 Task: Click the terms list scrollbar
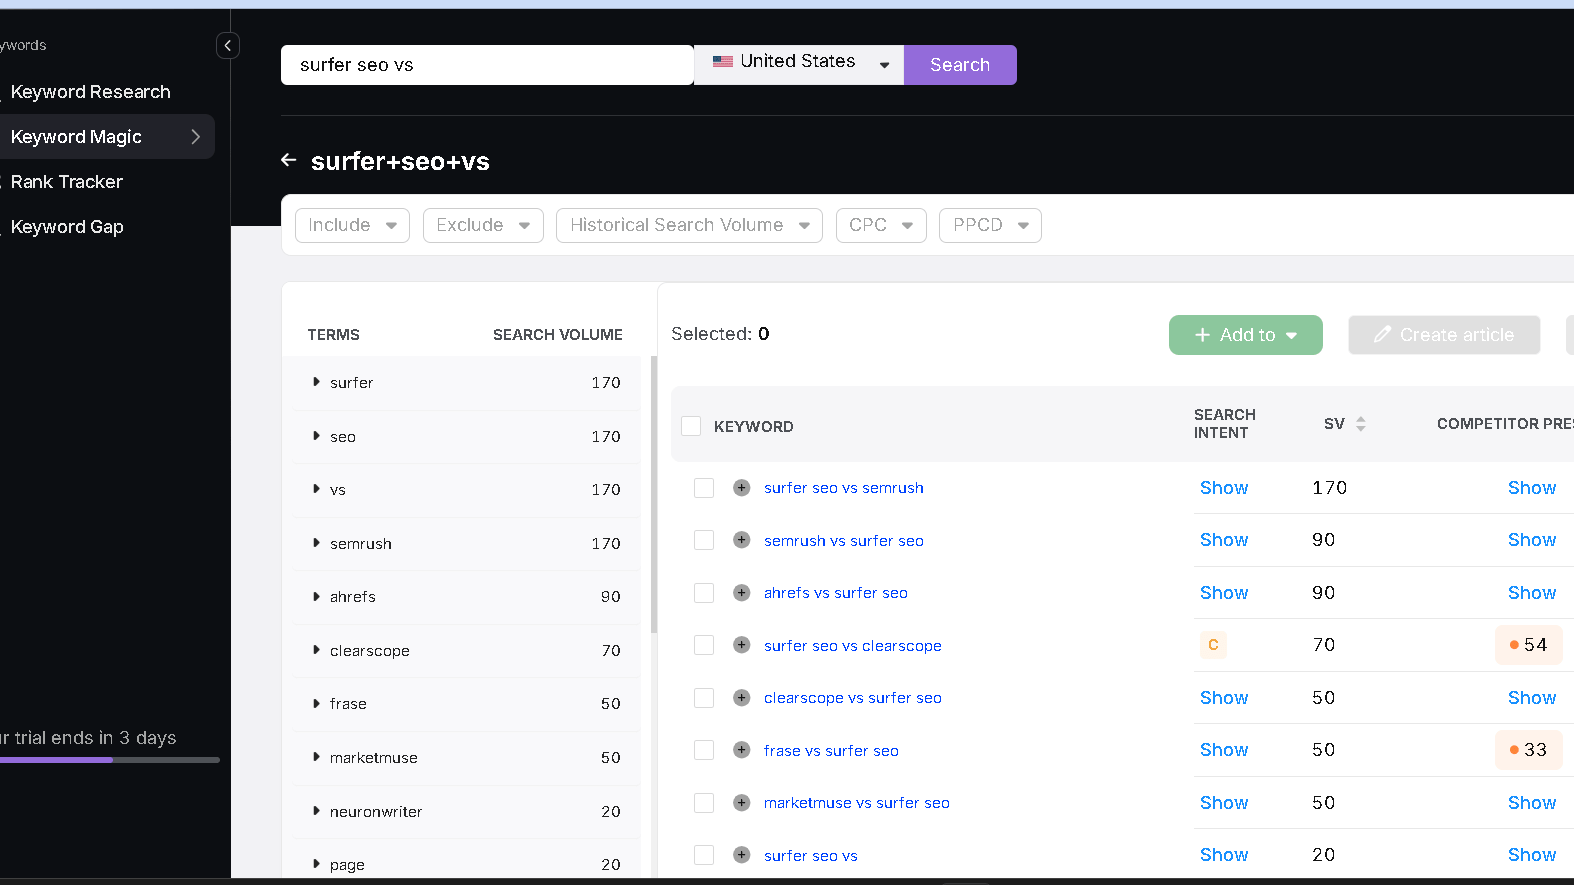654,495
